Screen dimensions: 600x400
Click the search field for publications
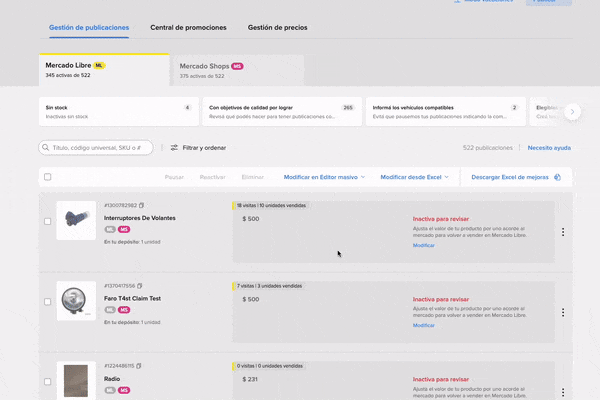[96, 148]
